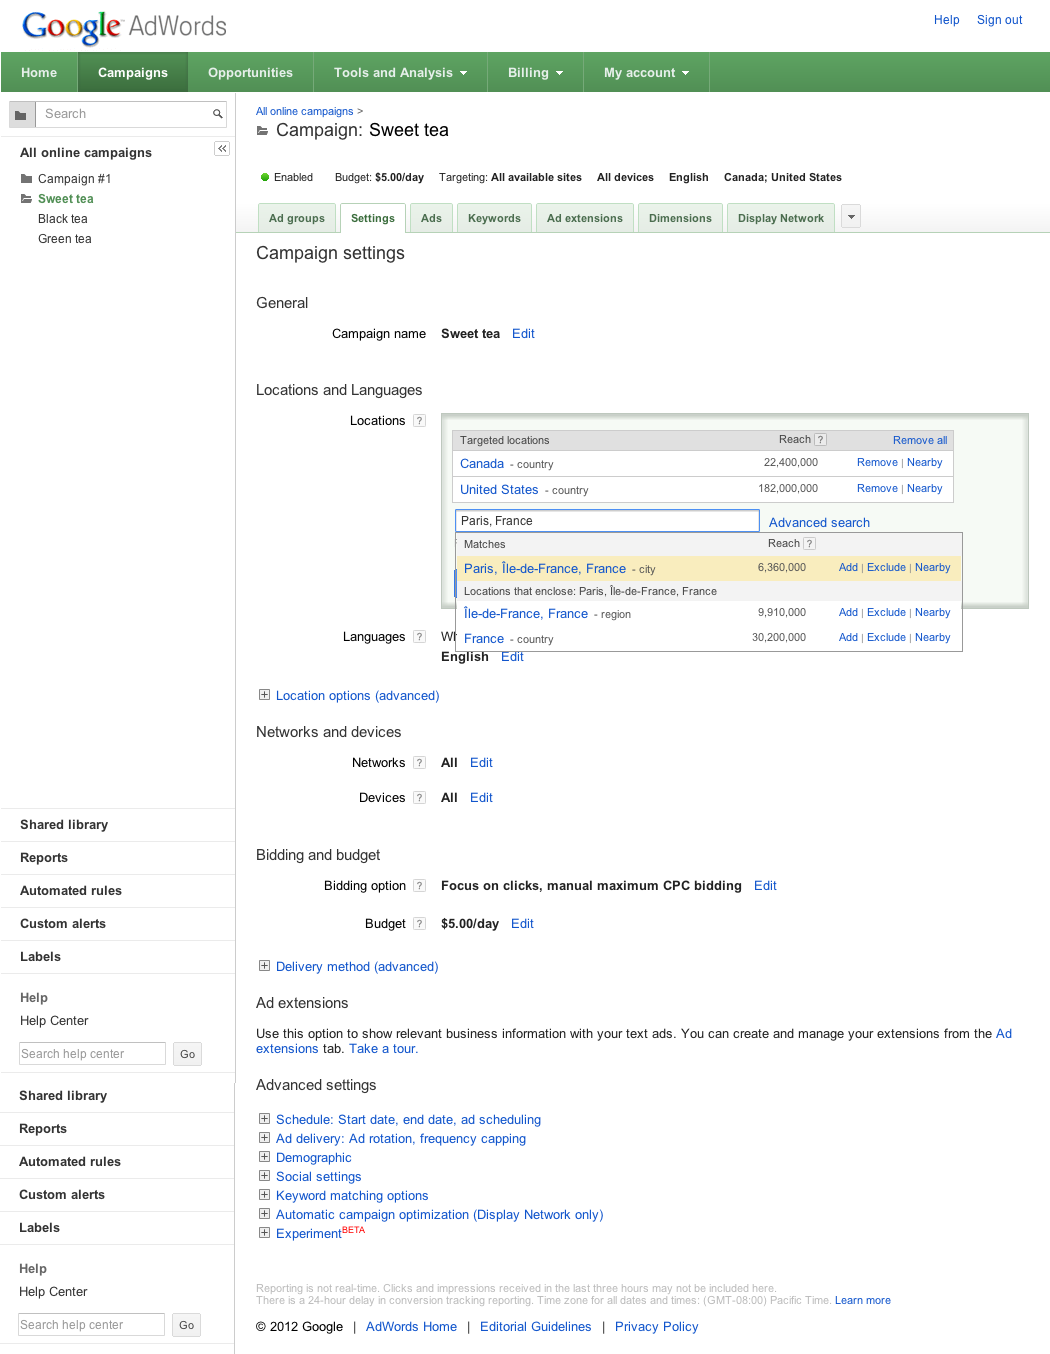Screen dimensions: 1050x1354
Task: Open the more tabs dropdown arrow
Action: pos(851,217)
